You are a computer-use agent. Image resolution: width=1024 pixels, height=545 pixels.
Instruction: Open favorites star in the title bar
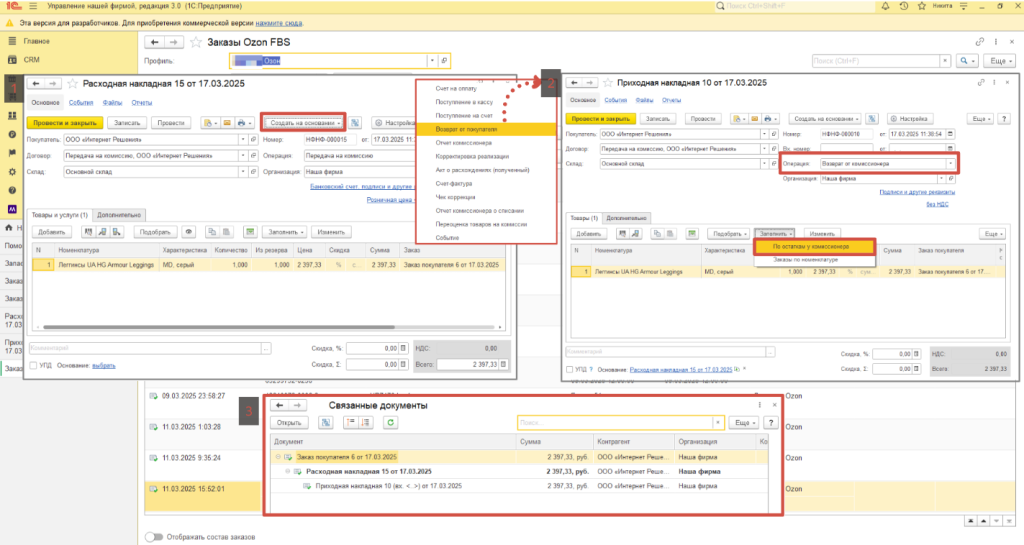[921, 6]
